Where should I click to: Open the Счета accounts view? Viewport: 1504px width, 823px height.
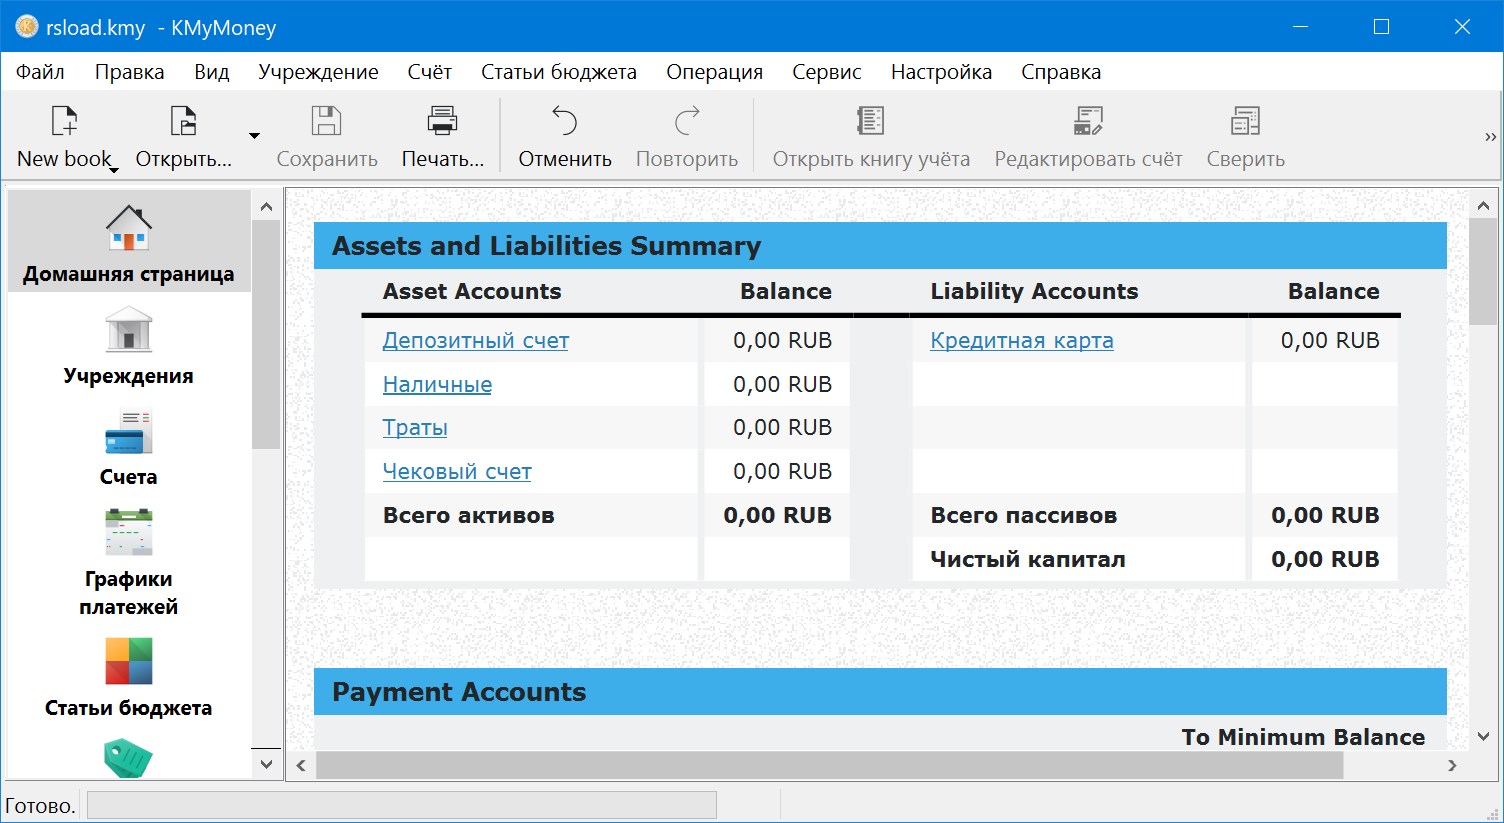(129, 447)
